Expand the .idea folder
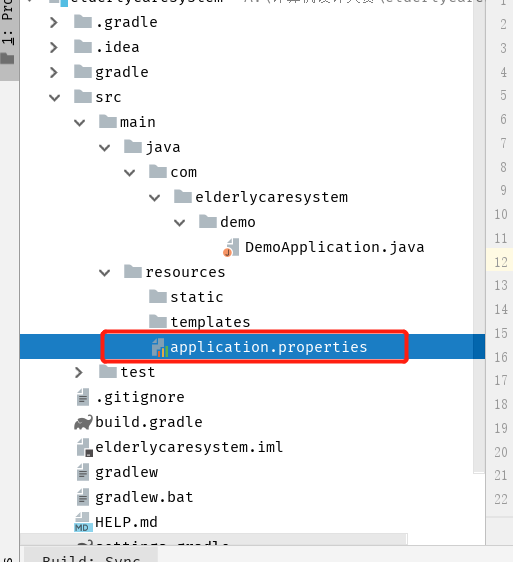Screen dimensions: 513x562 tap(54, 47)
